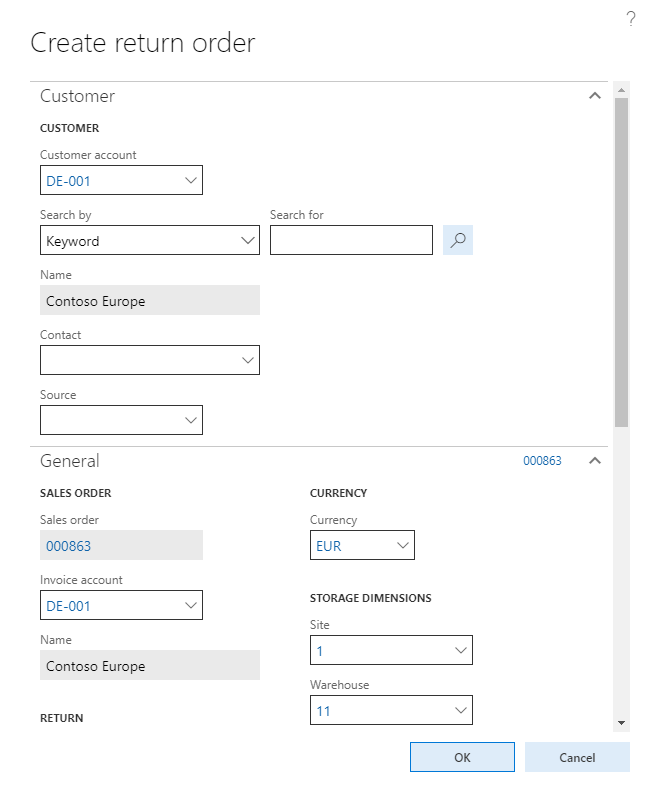Click the Sales order 000863 field
Image resolution: width=648 pixels, height=789 pixels.
121,545
